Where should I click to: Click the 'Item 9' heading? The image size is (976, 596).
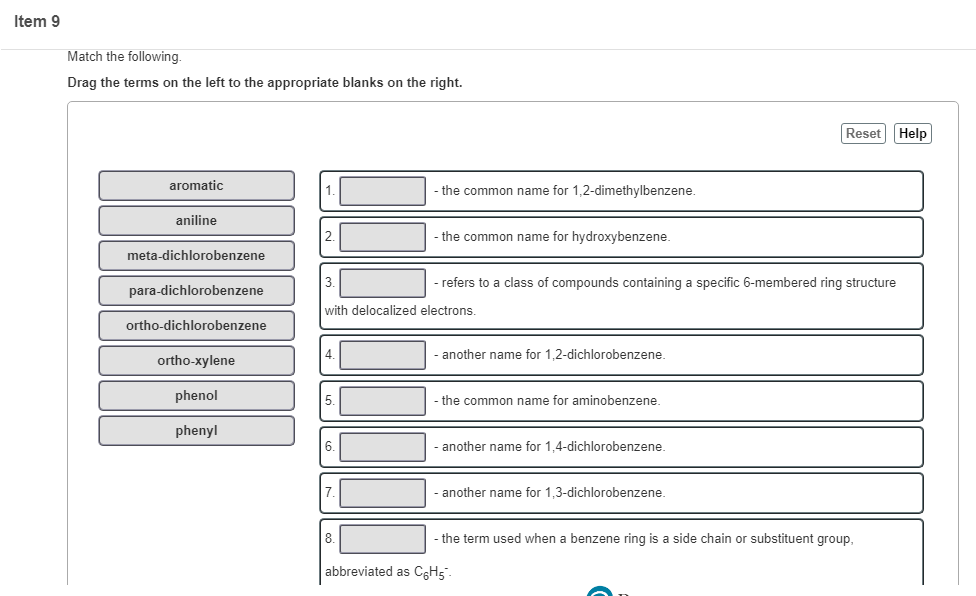pyautogui.click(x=37, y=22)
